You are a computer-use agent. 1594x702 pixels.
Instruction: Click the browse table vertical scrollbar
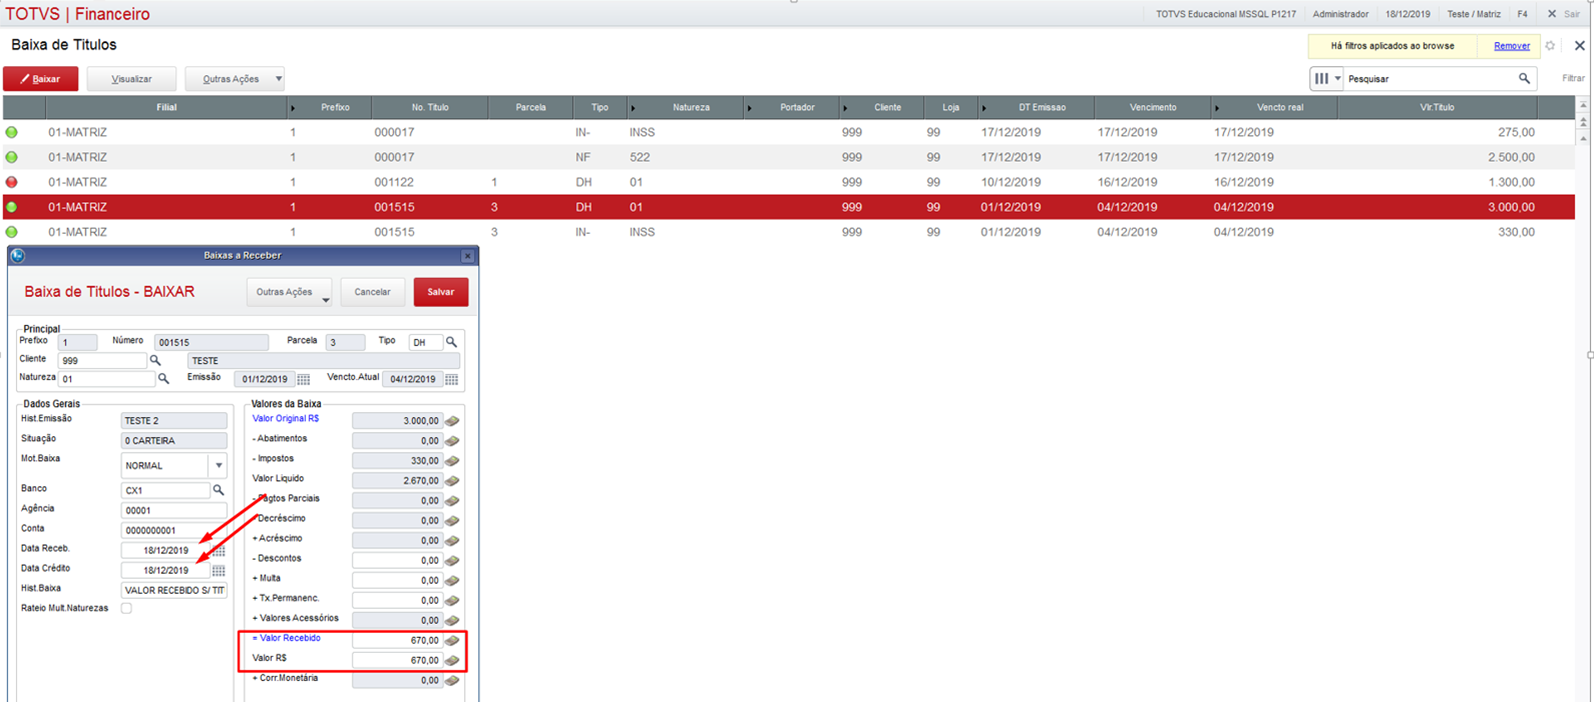pyautogui.click(x=1583, y=121)
